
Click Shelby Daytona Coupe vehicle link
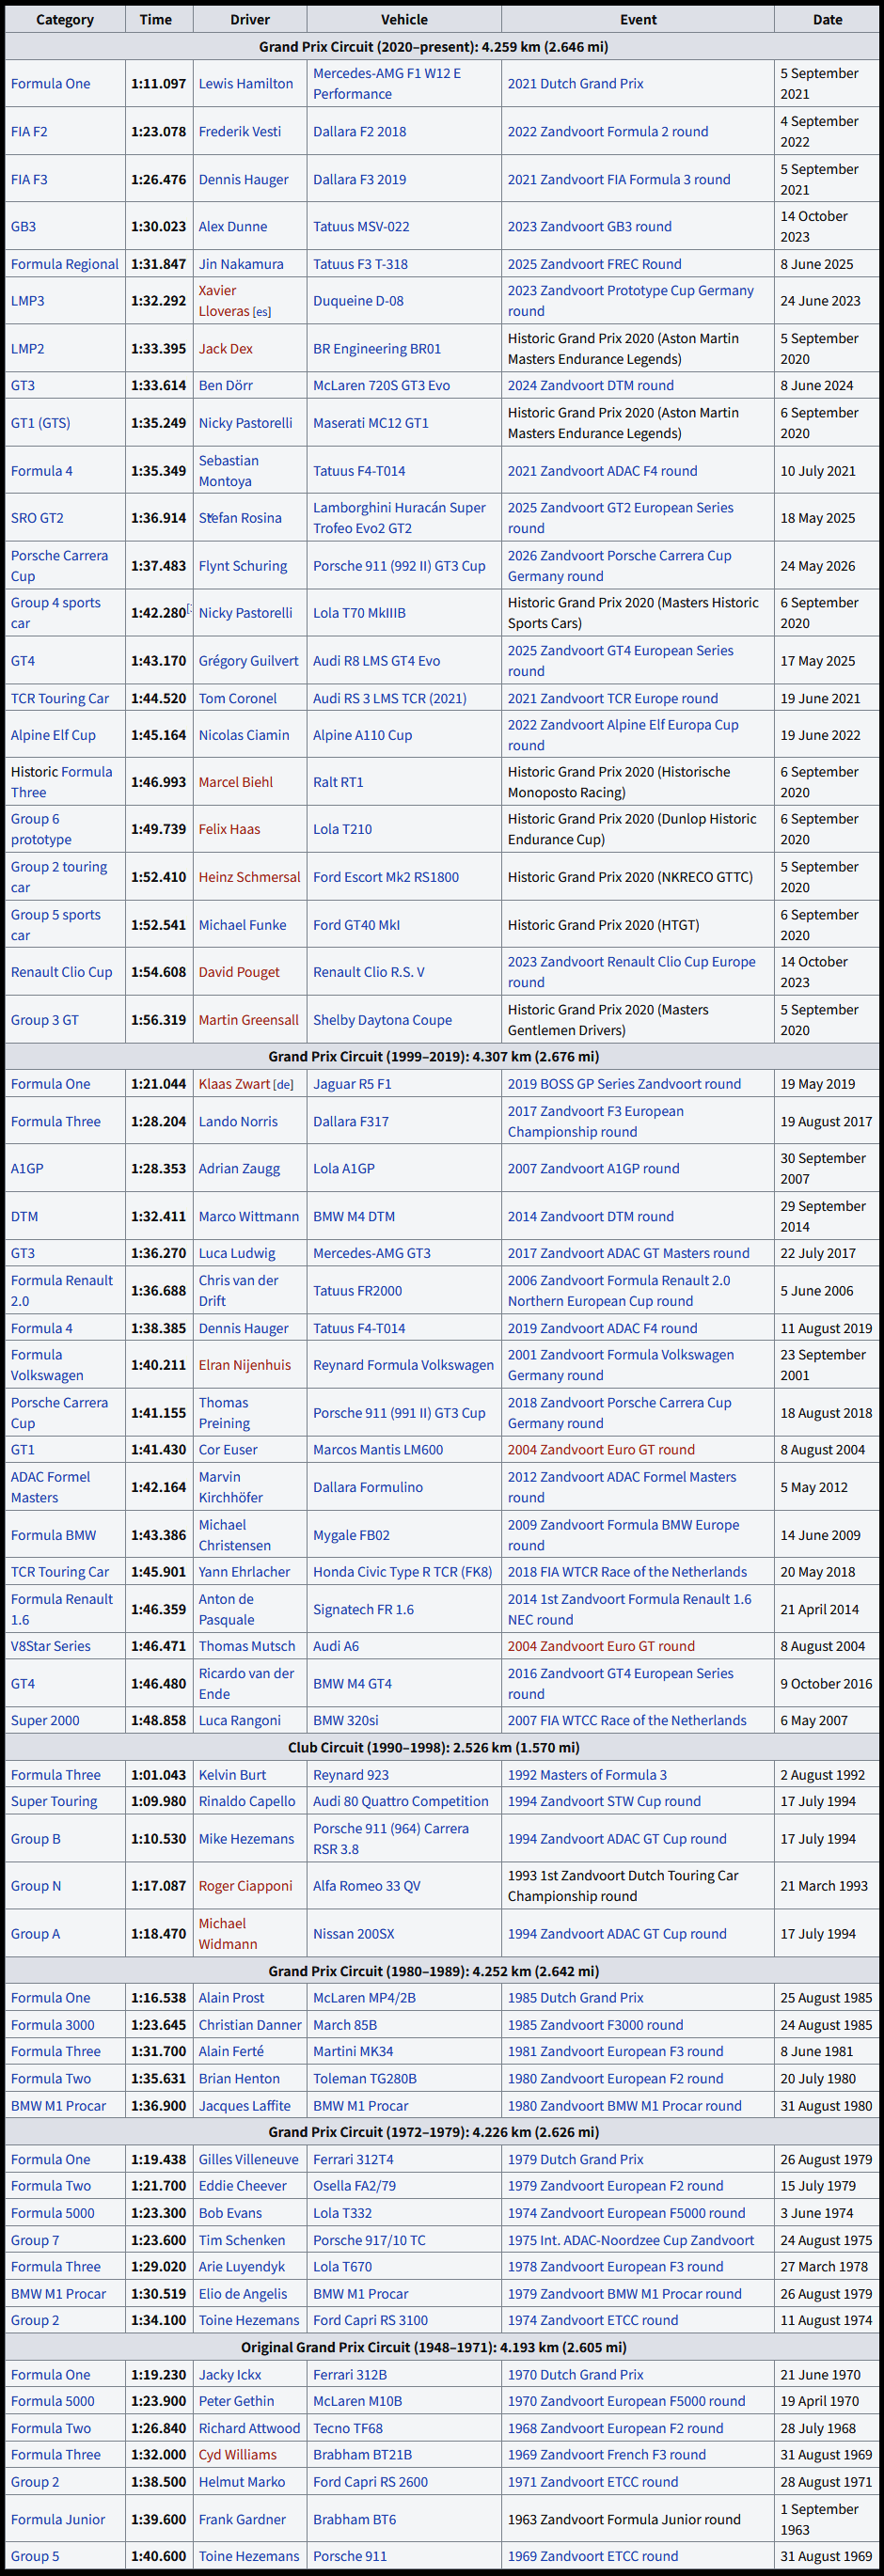click(382, 1020)
